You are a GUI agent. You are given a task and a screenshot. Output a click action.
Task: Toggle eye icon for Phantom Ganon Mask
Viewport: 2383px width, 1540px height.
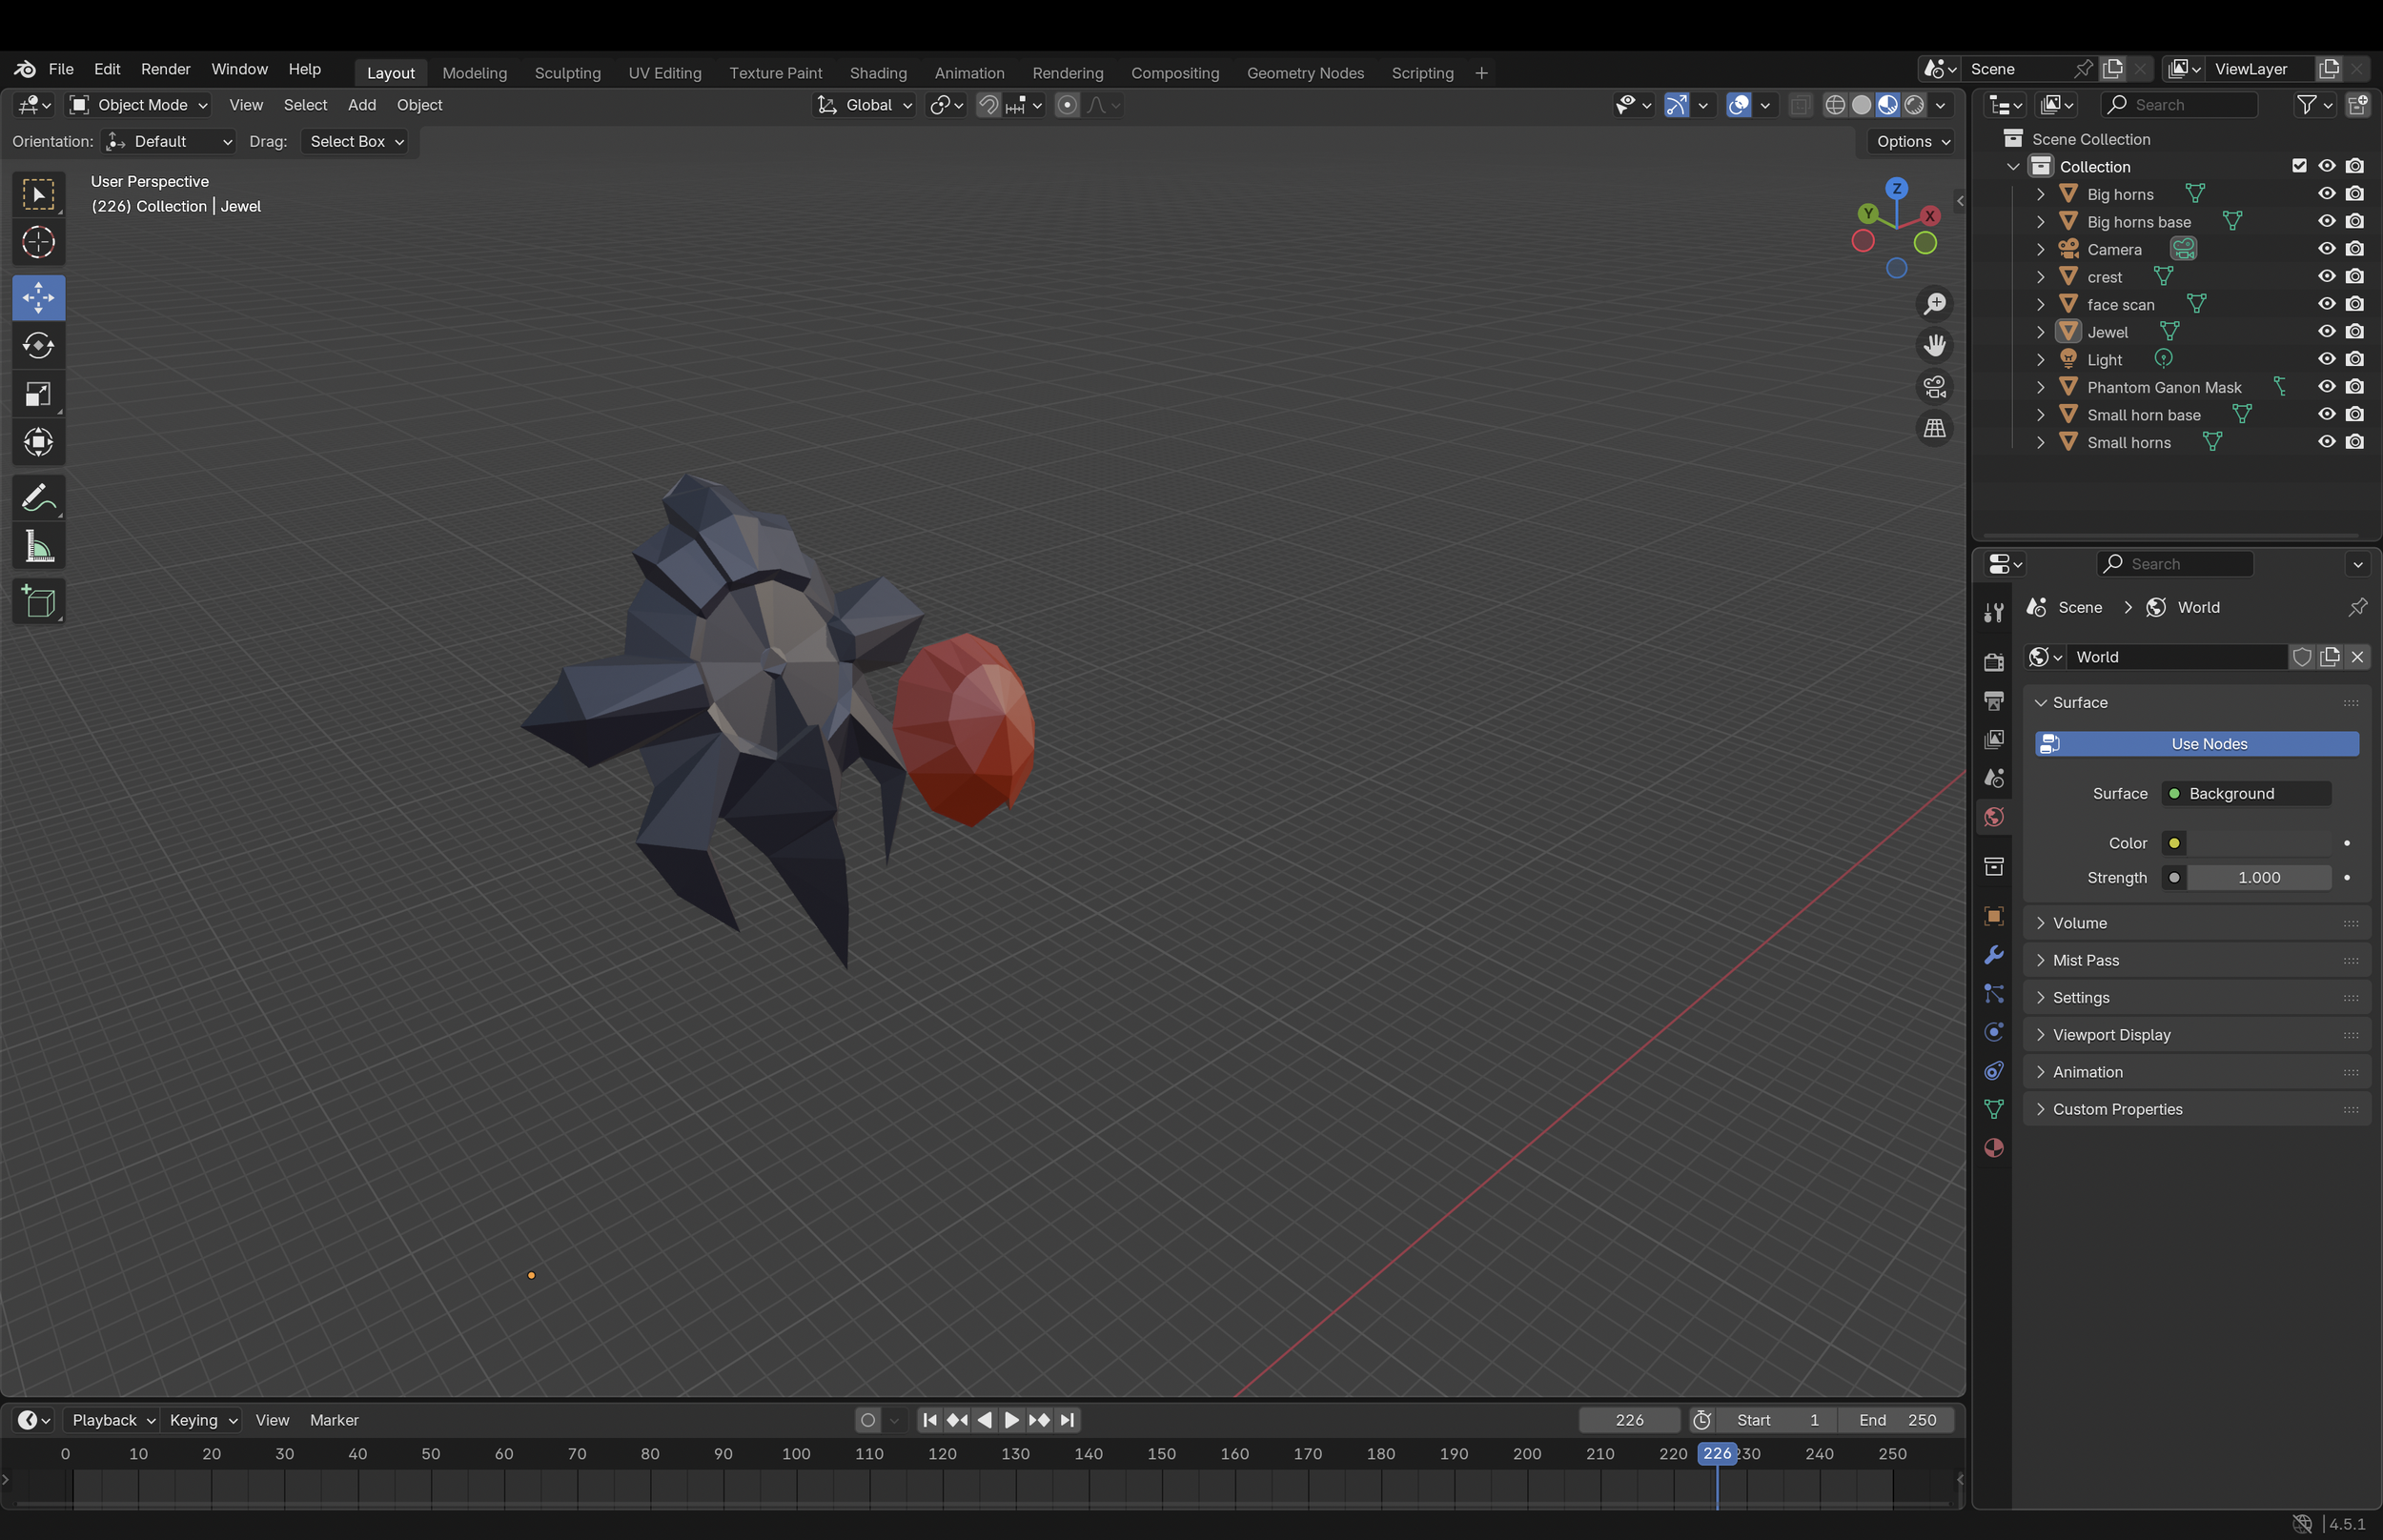click(x=2327, y=387)
